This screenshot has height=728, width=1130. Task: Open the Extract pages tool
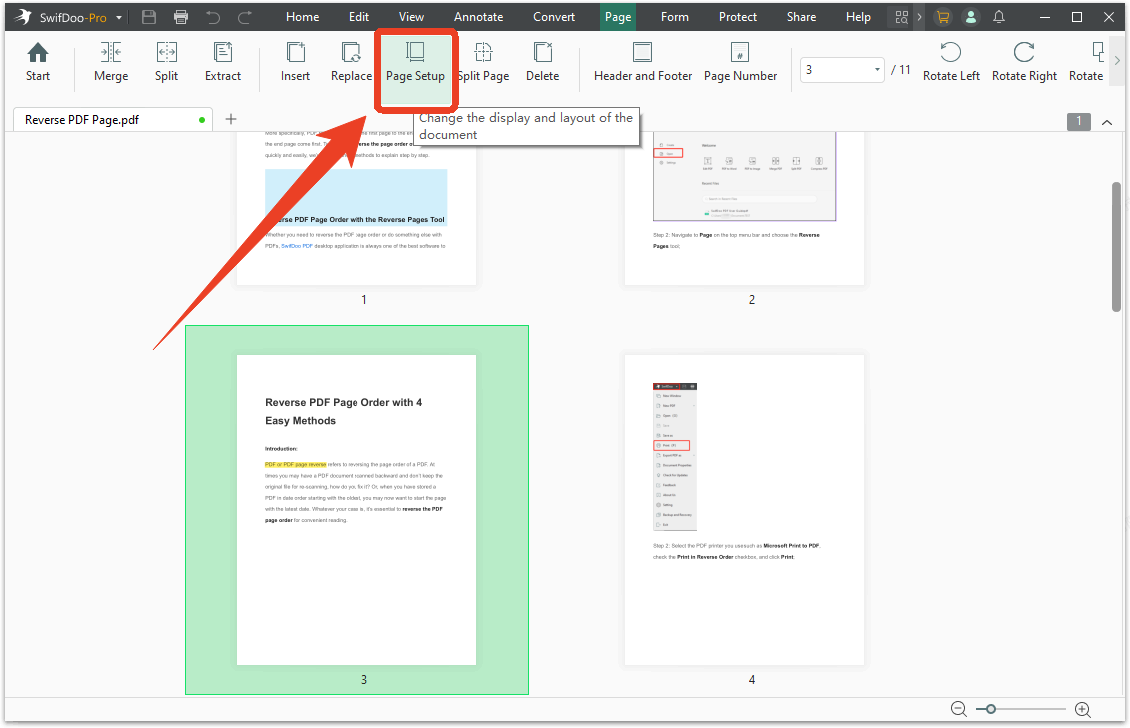[223, 62]
